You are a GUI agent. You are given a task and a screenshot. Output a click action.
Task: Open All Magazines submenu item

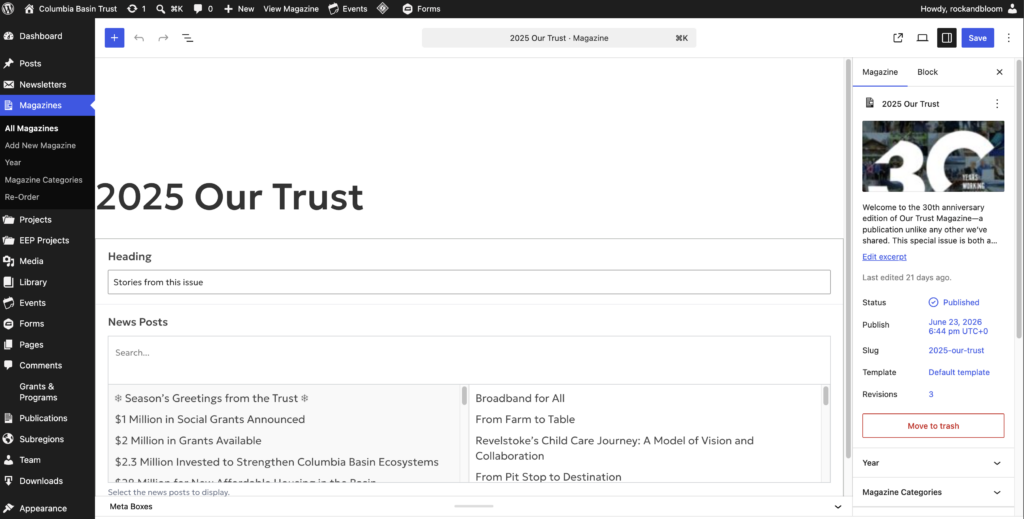31,129
